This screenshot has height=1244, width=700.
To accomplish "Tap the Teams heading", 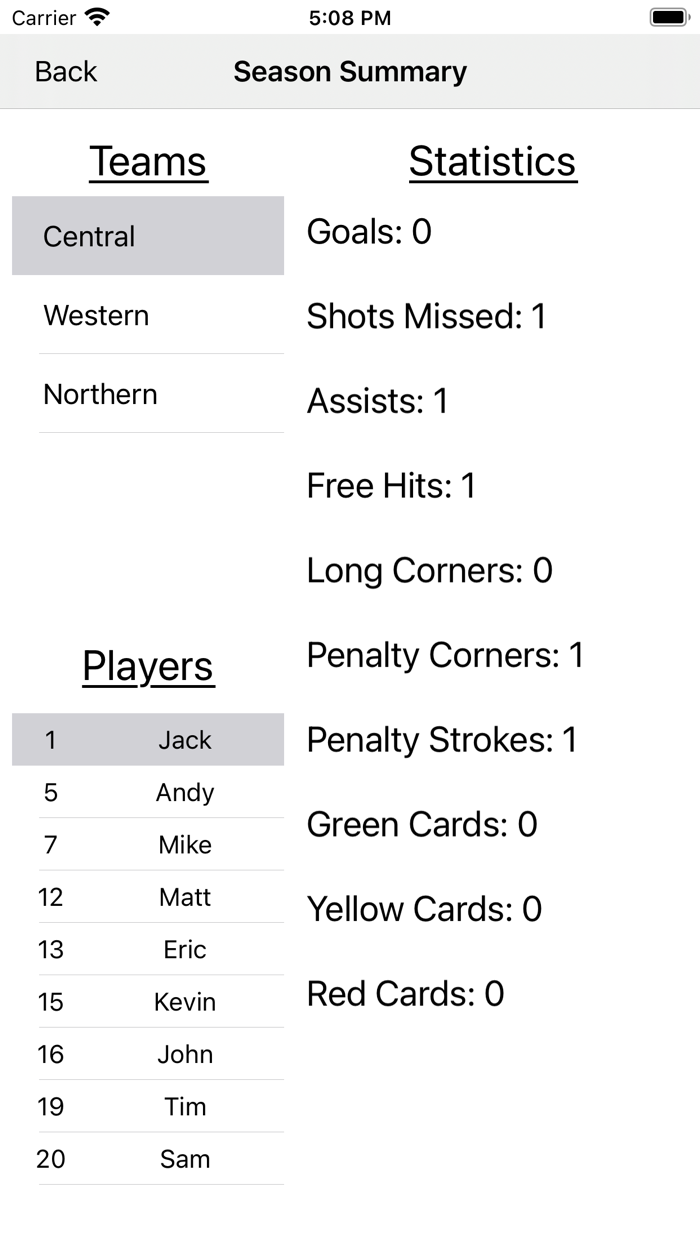I will 148,161.
